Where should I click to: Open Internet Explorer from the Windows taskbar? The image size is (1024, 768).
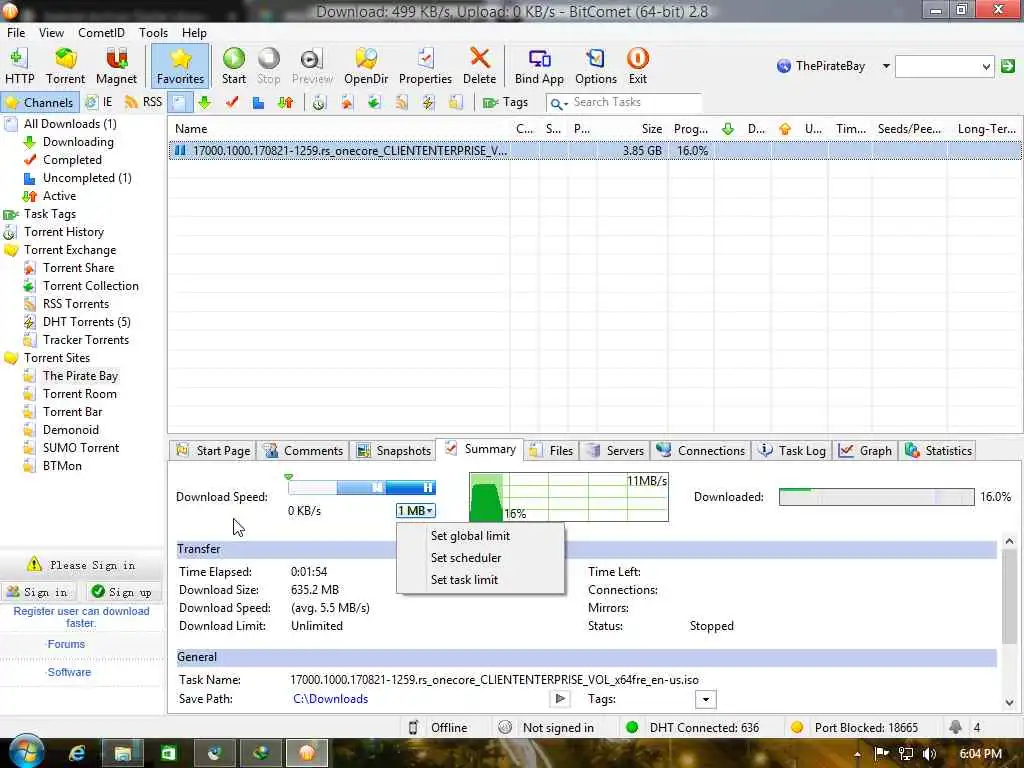pyautogui.click(x=77, y=754)
